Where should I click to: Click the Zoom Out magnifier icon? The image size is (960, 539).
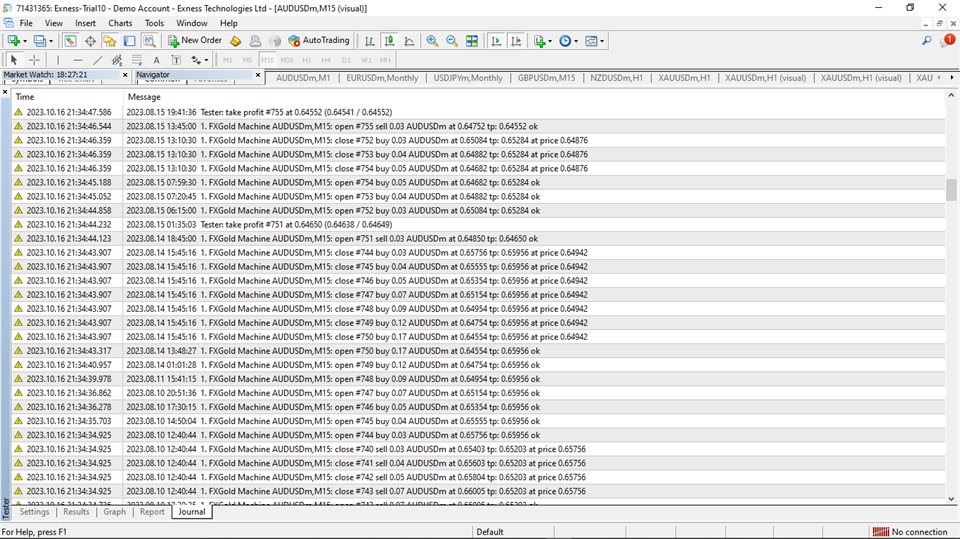click(452, 41)
